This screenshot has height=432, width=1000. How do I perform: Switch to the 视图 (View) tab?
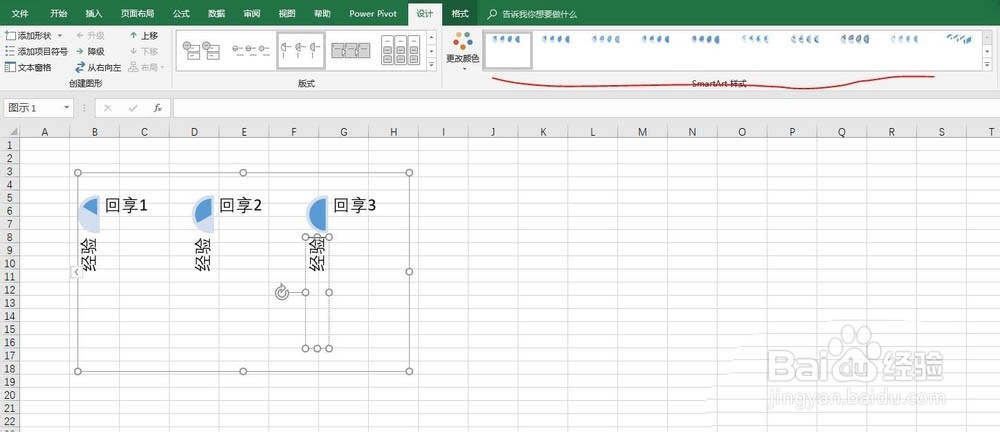click(287, 13)
